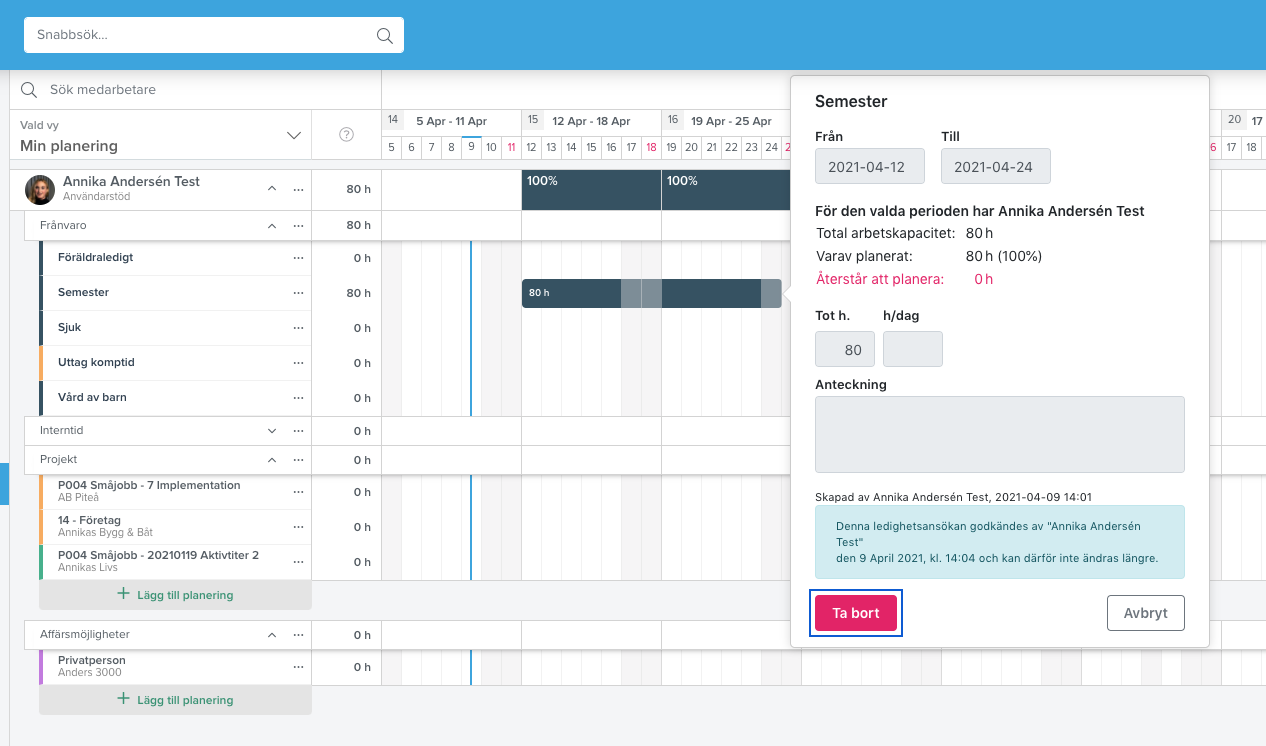Viewport: 1266px width, 746px height.
Task: Click Annika Andersén Test profile avatar
Action: click(x=40, y=190)
